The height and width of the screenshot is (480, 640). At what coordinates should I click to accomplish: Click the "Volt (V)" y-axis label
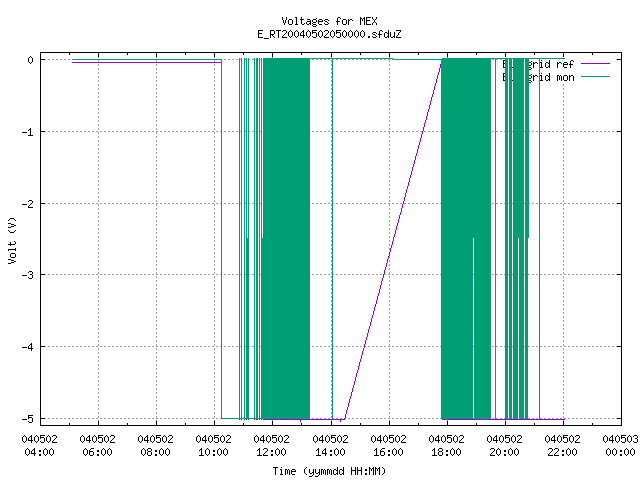pyautogui.click(x=12, y=241)
